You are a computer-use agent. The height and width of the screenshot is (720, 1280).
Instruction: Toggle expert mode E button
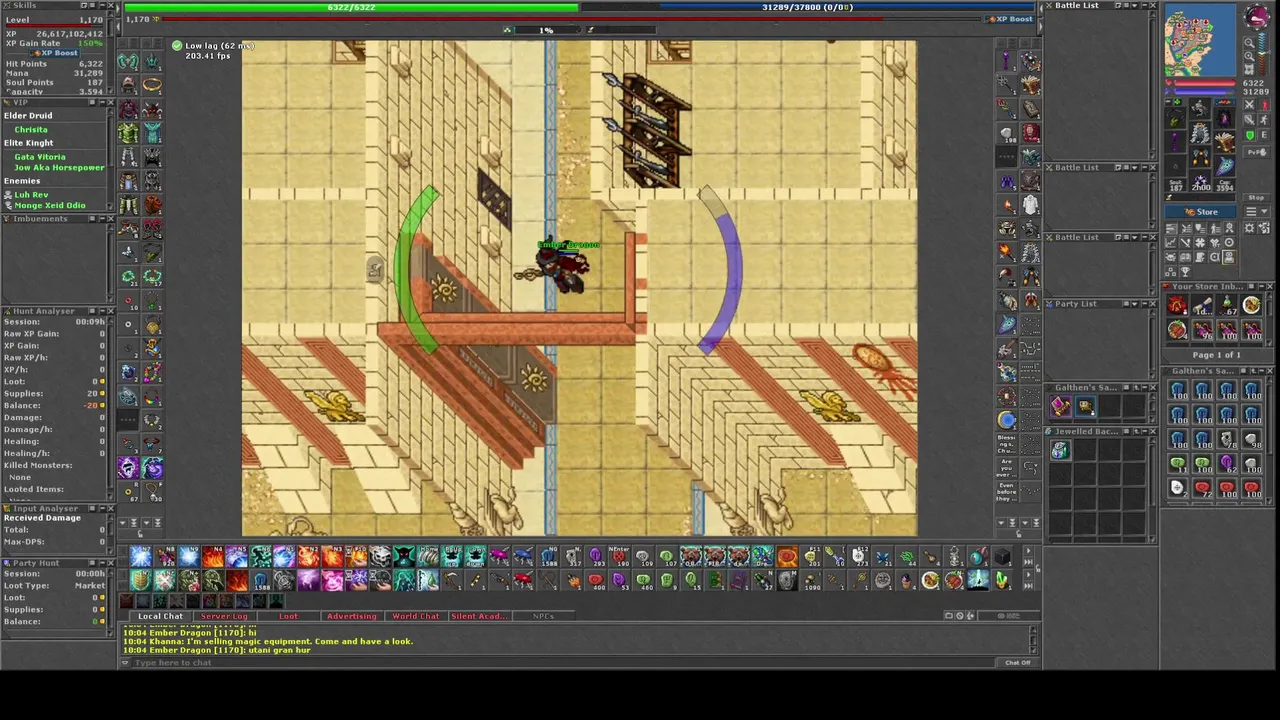coord(1262,136)
